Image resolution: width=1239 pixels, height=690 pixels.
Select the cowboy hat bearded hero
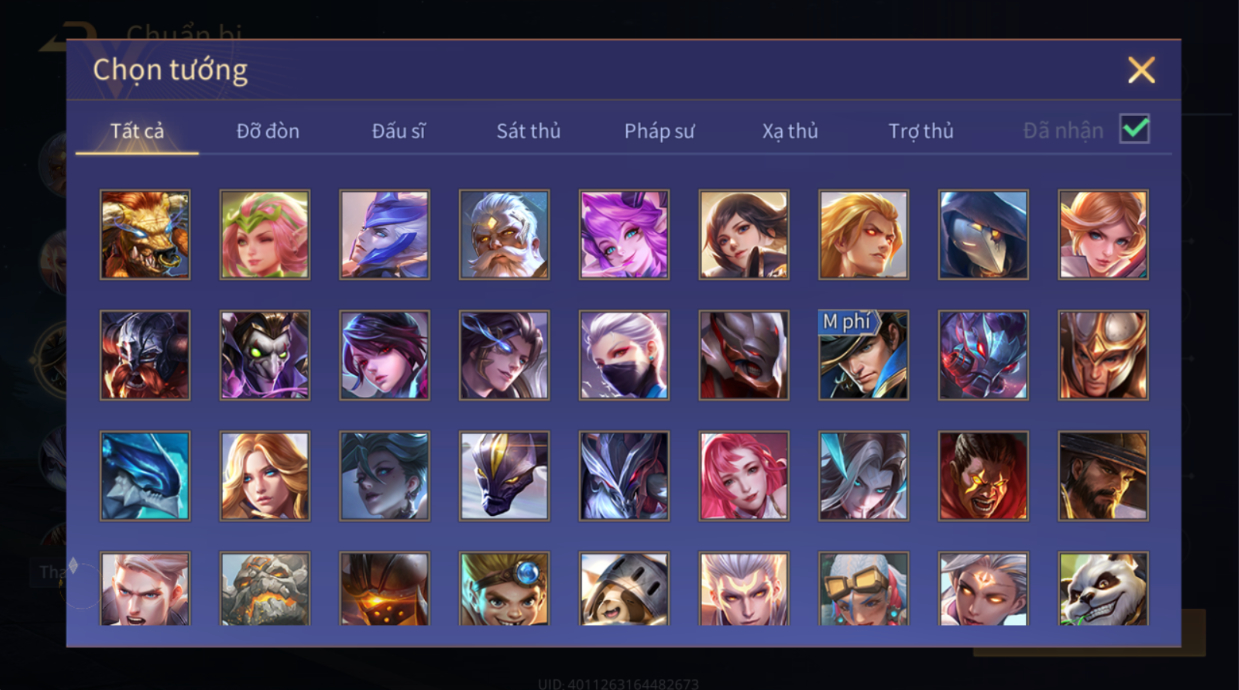1103,476
